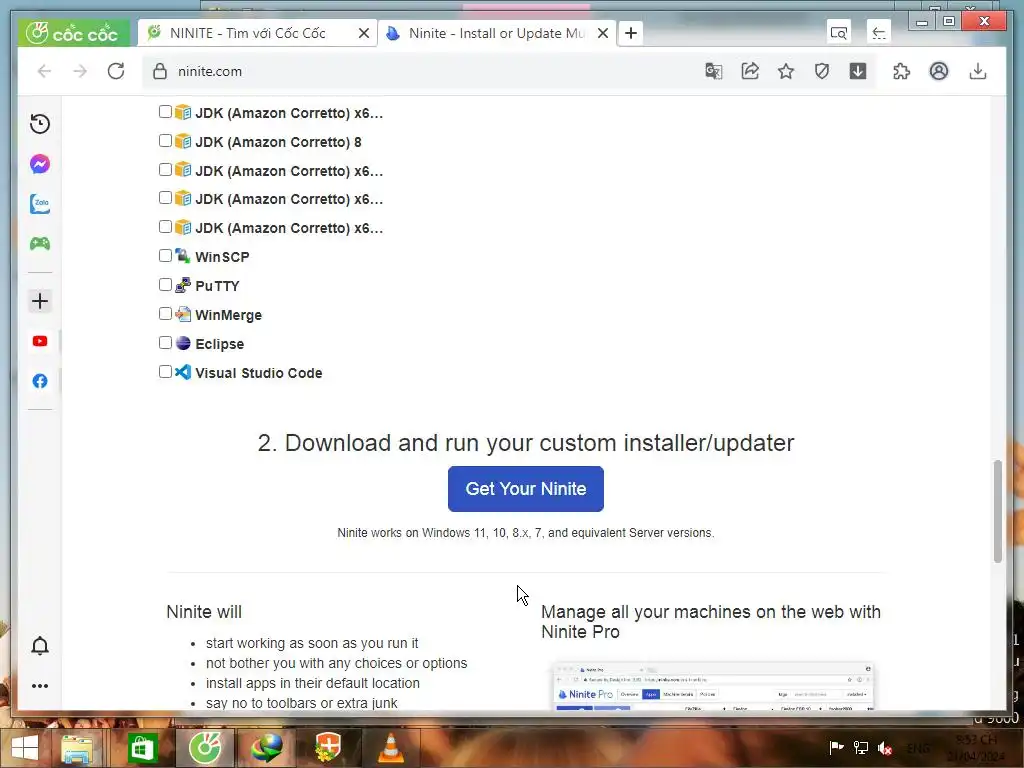Viewport: 1024px width, 768px height.
Task: Select the Eclipse checkbox
Action: 165,343
